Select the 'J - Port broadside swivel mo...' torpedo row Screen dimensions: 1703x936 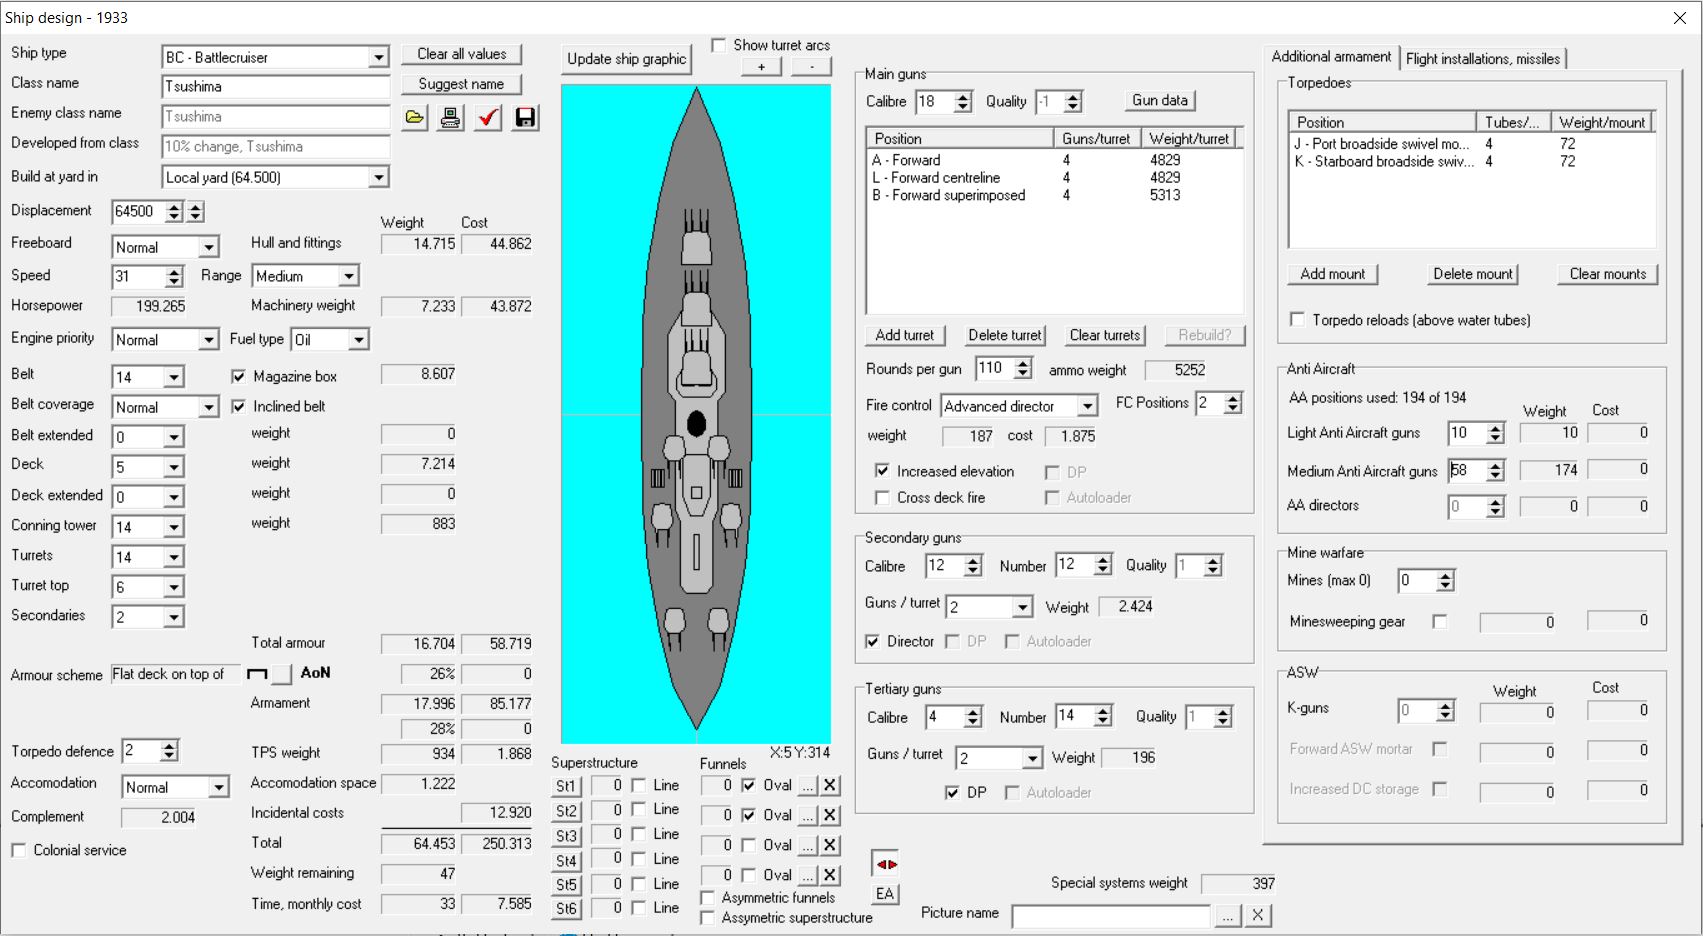[1471, 144]
